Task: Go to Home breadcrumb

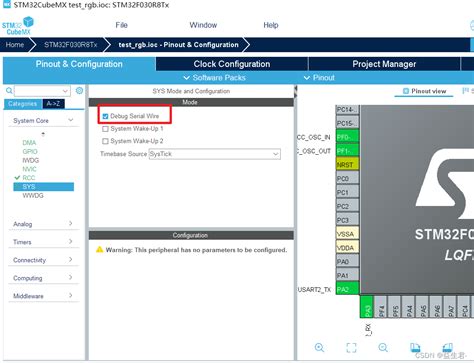Action: 15,45
